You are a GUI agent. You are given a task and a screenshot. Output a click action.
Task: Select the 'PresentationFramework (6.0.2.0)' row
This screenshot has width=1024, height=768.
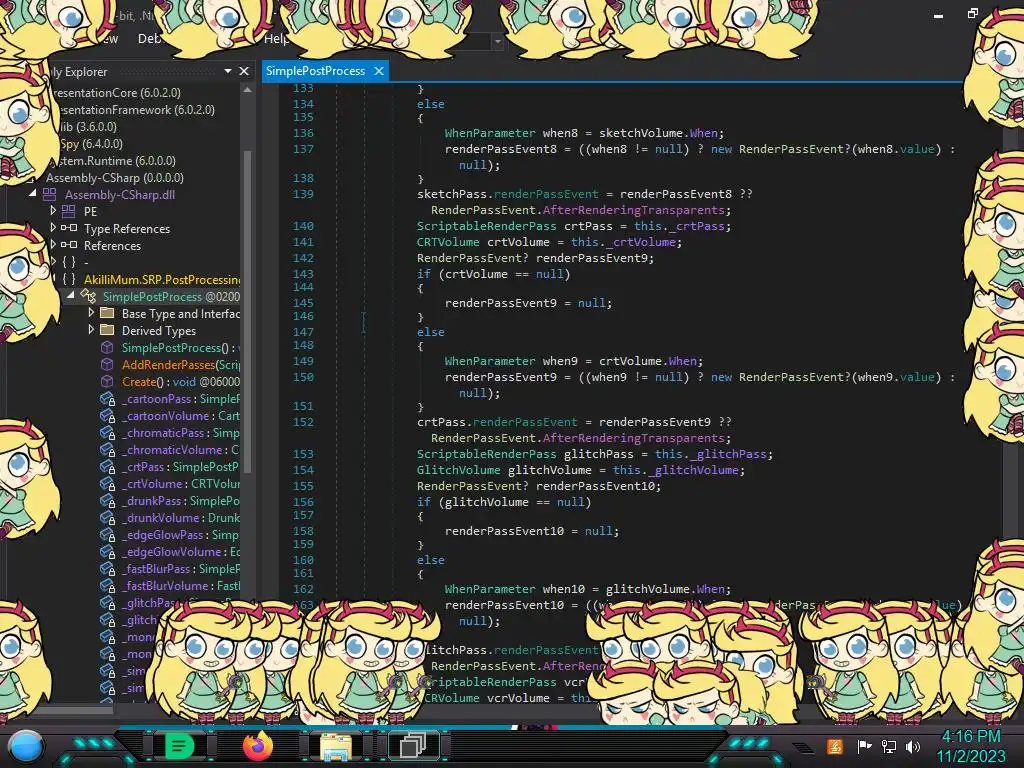coord(135,110)
